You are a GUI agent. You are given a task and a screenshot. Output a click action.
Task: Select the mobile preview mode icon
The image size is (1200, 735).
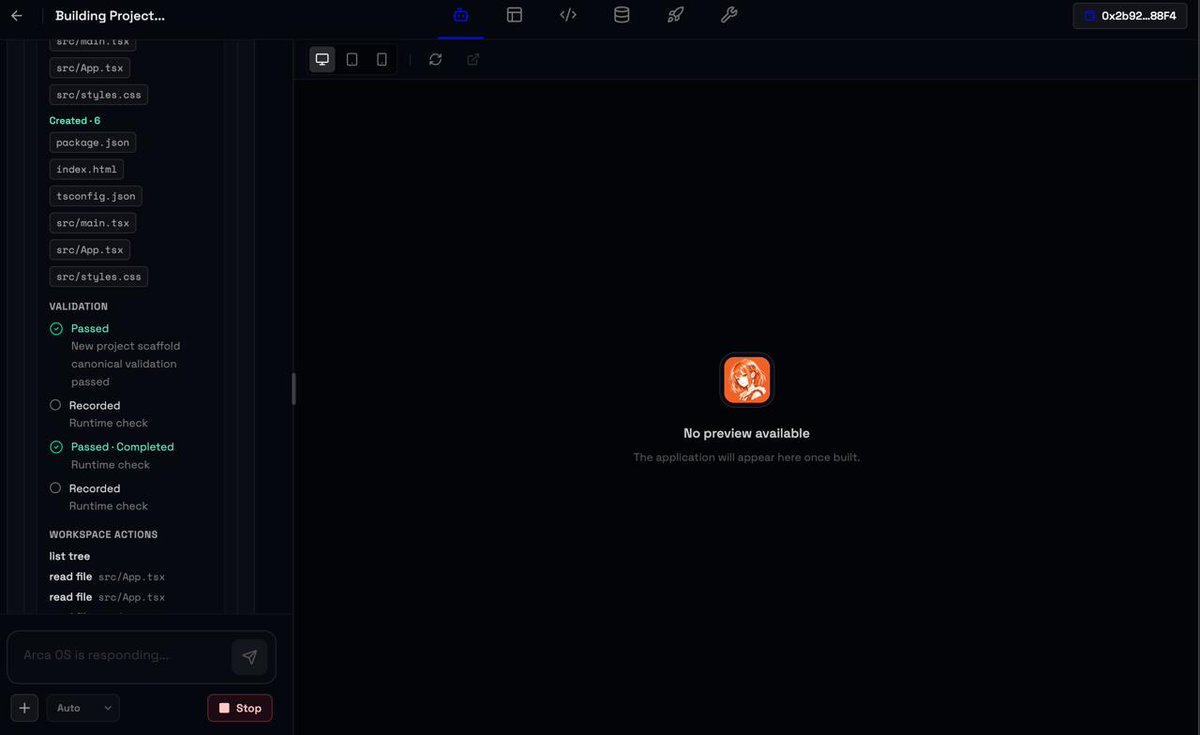382,59
